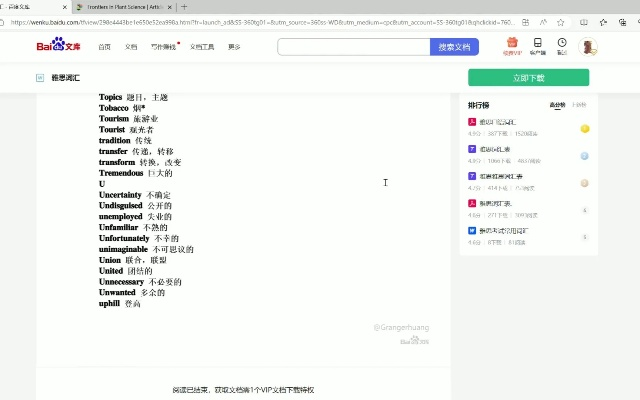This screenshot has width=640, height=400.
Task: Click the 搜索文档 search button
Action: click(454, 47)
